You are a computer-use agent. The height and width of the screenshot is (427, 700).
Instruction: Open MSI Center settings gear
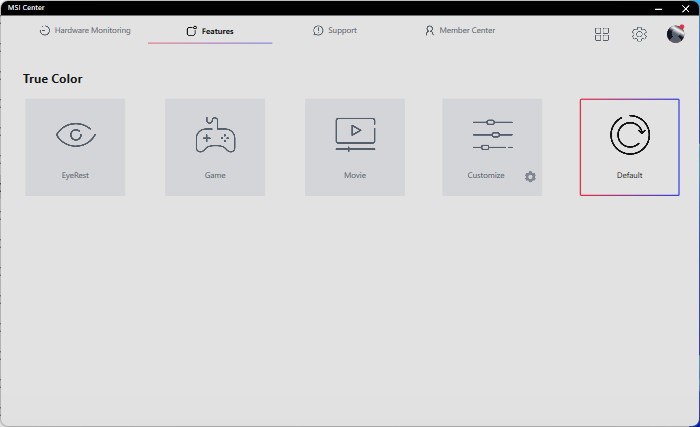(x=639, y=34)
